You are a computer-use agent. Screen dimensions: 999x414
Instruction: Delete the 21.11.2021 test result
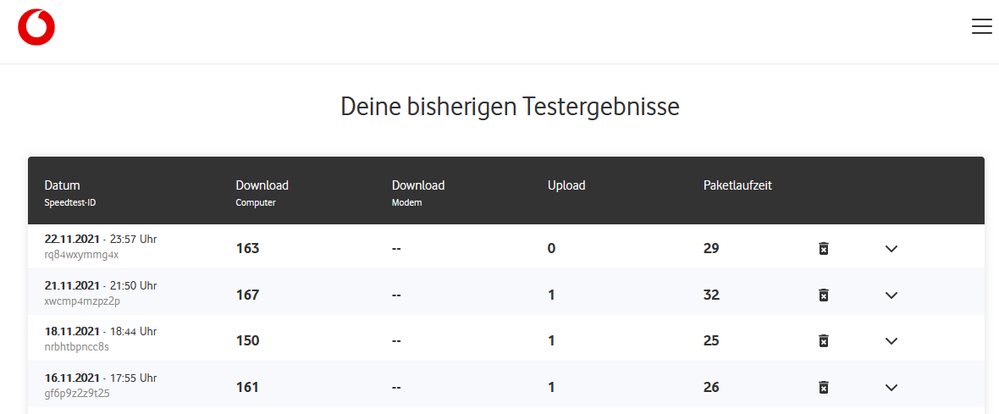tap(823, 294)
